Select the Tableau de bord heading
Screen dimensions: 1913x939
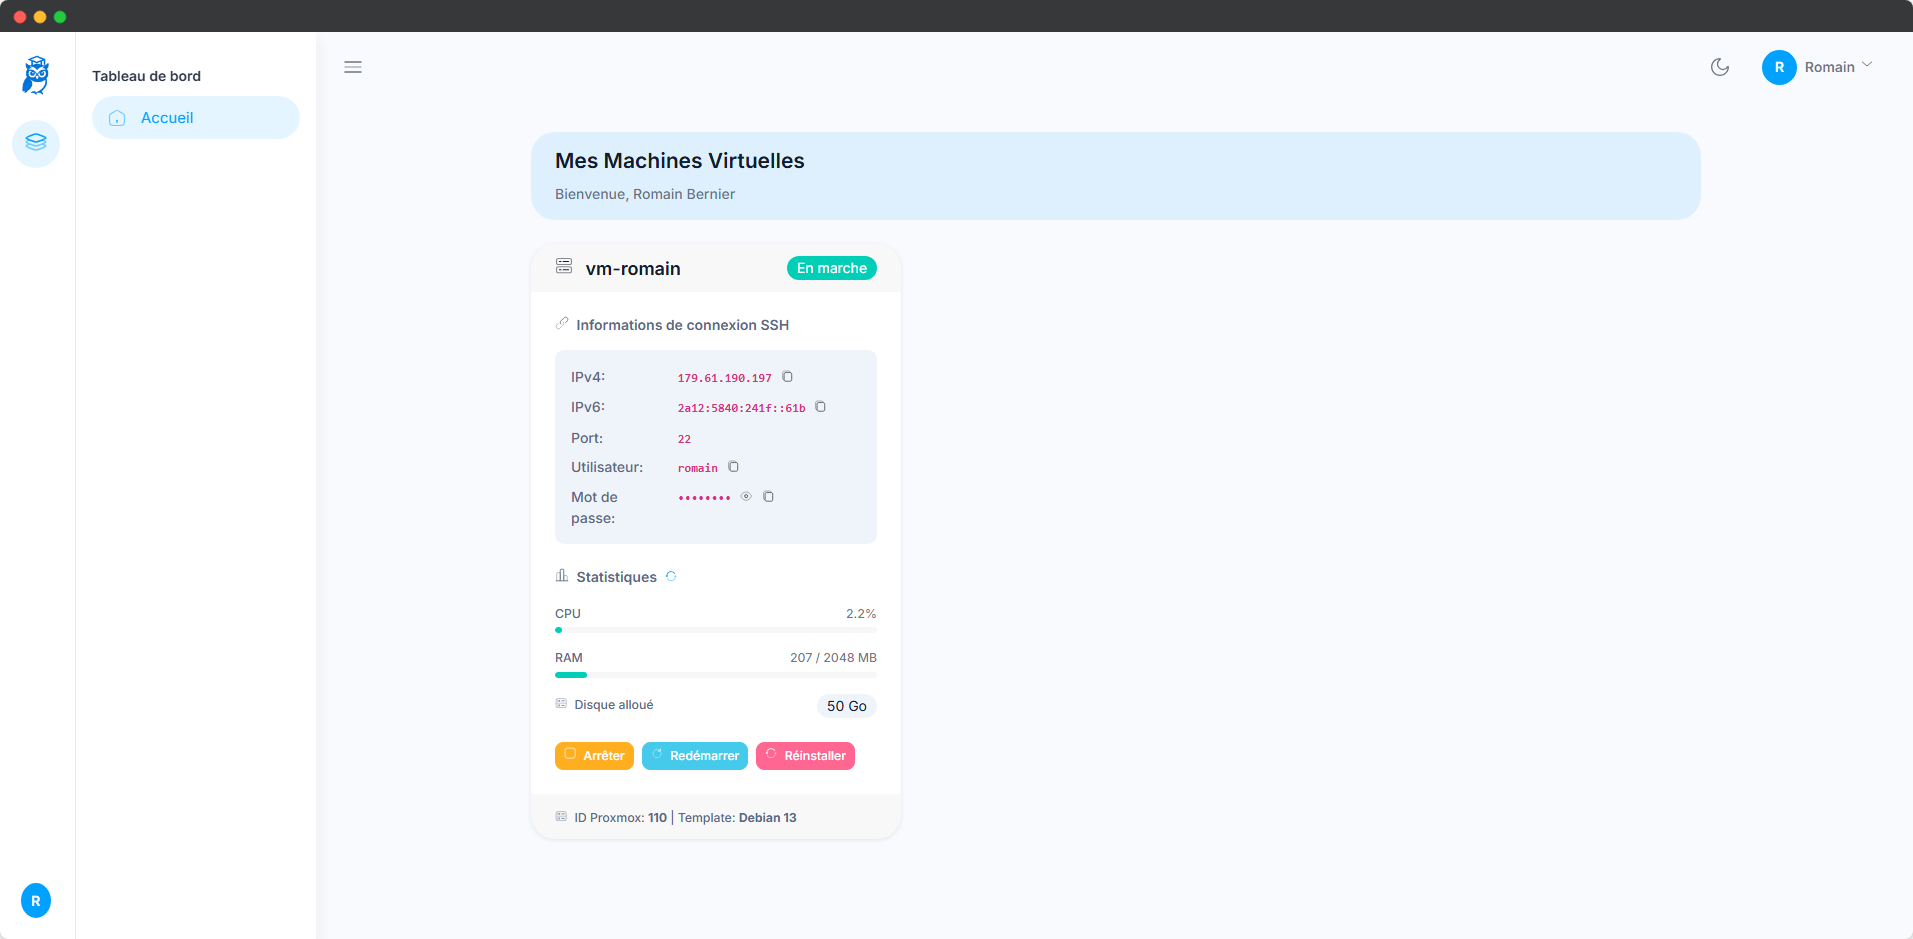146,75
